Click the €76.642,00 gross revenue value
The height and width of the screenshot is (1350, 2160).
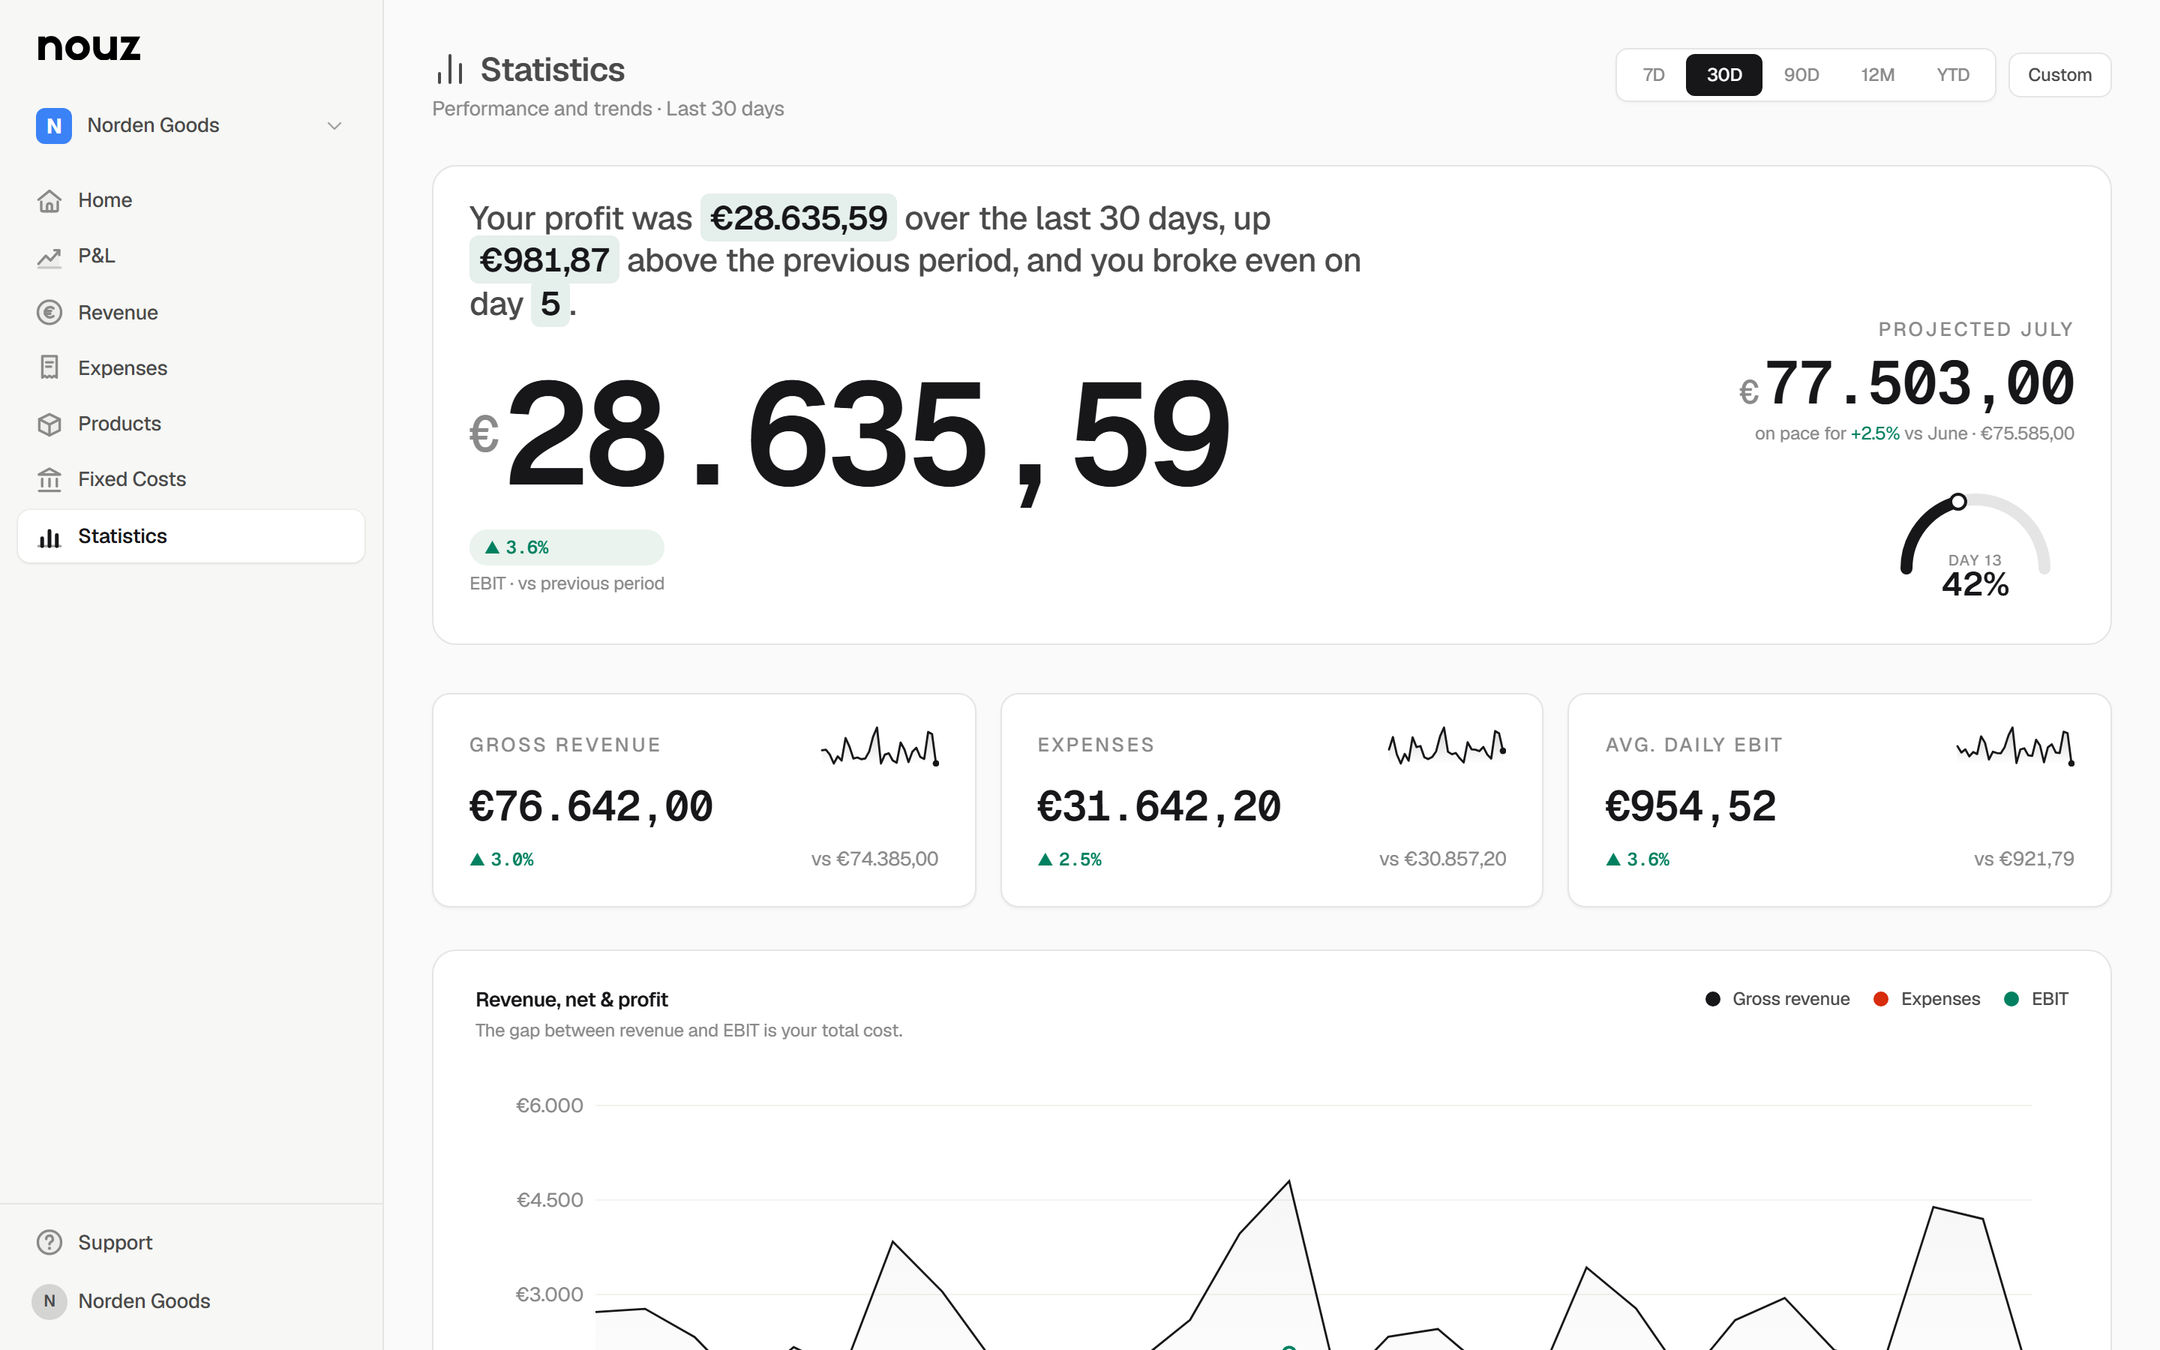(591, 807)
